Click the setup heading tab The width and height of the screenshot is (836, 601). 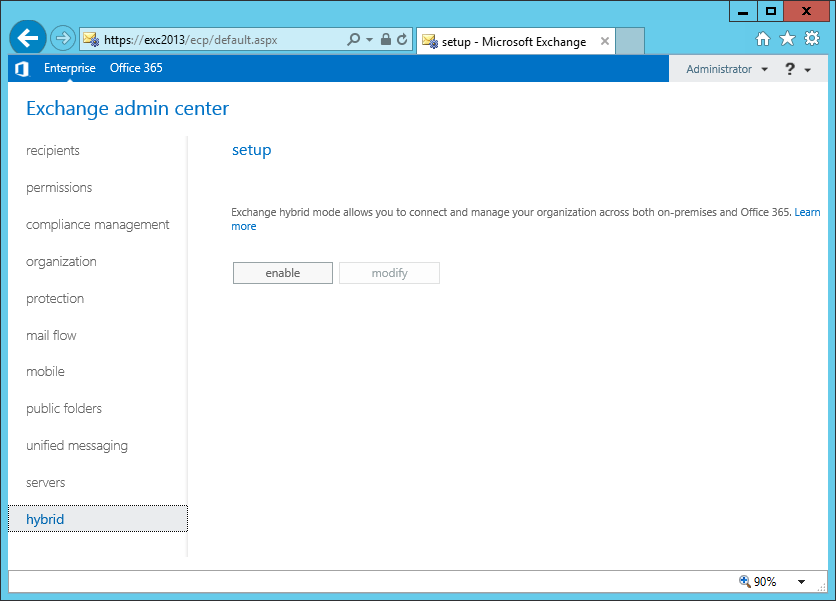coord(252,150)
